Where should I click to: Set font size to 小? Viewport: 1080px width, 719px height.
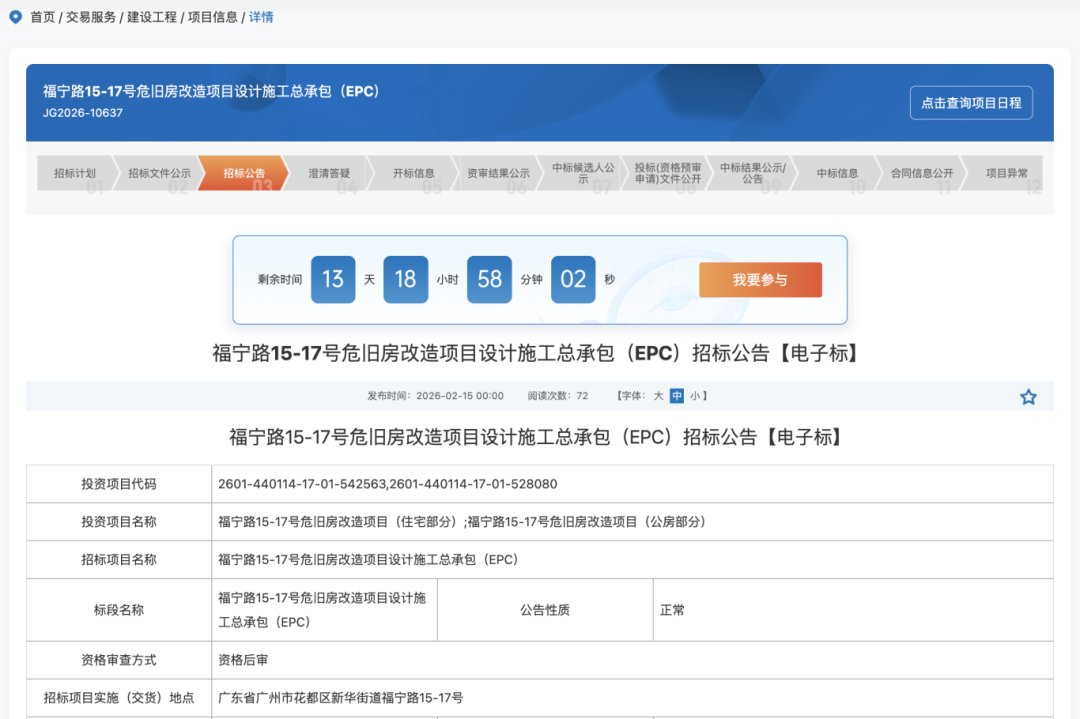(695, 396)
